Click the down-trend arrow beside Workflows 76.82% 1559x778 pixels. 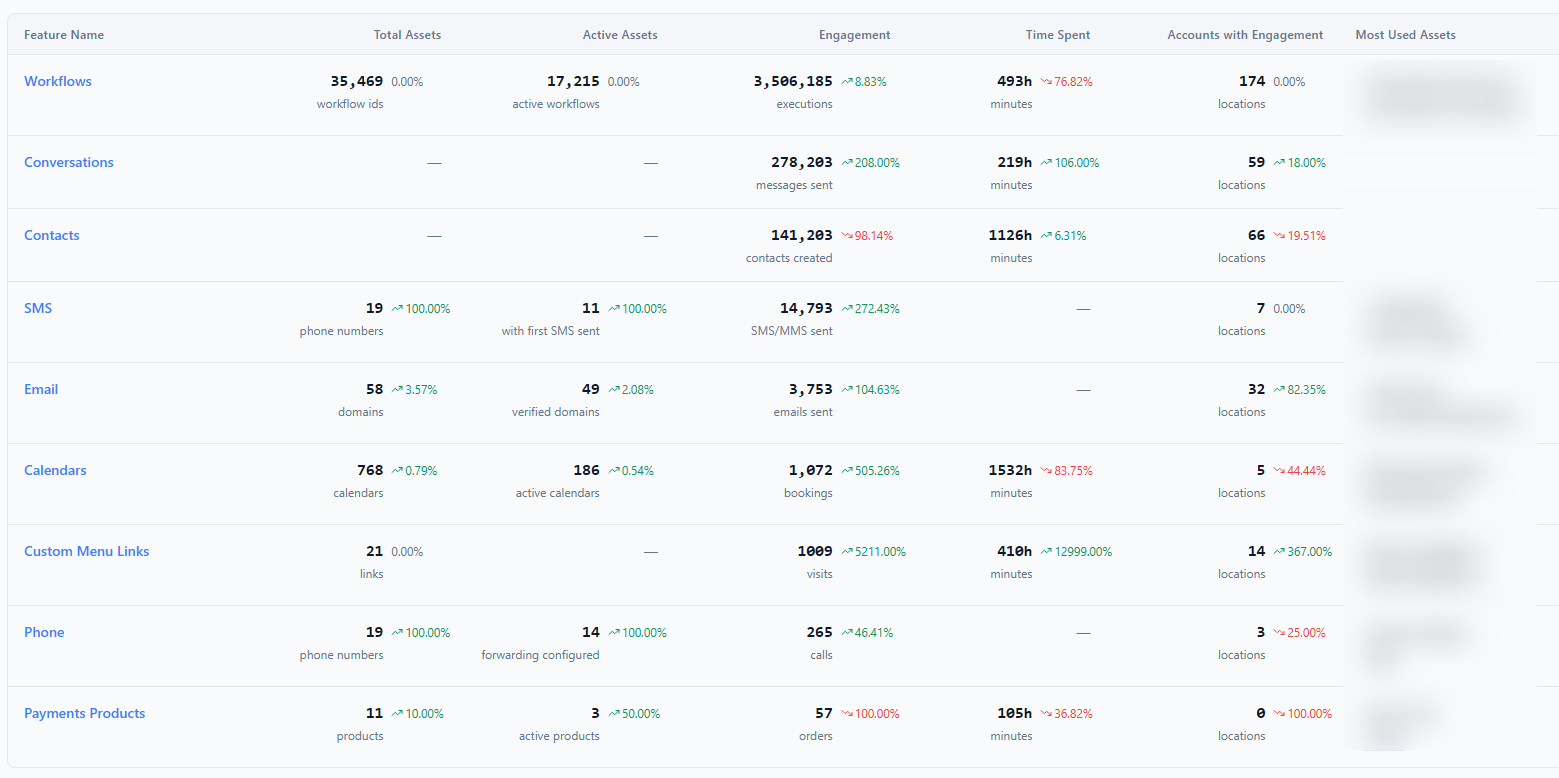pos(1046,82)
